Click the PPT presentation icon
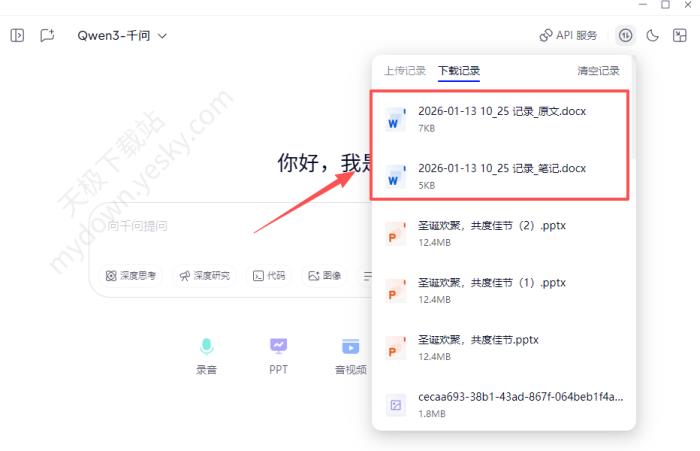700x451 pixels. (278, 346)
